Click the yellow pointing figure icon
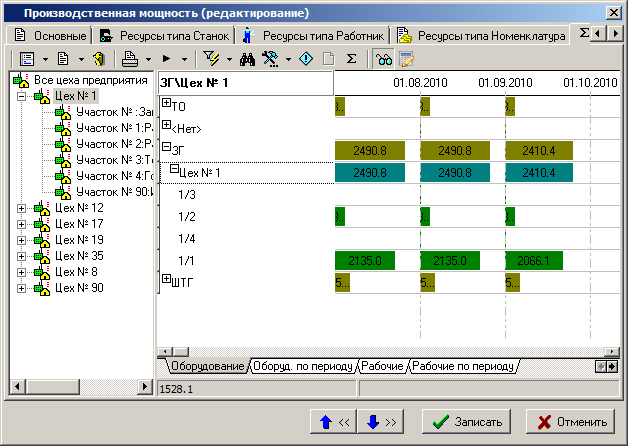 (99, 59)
